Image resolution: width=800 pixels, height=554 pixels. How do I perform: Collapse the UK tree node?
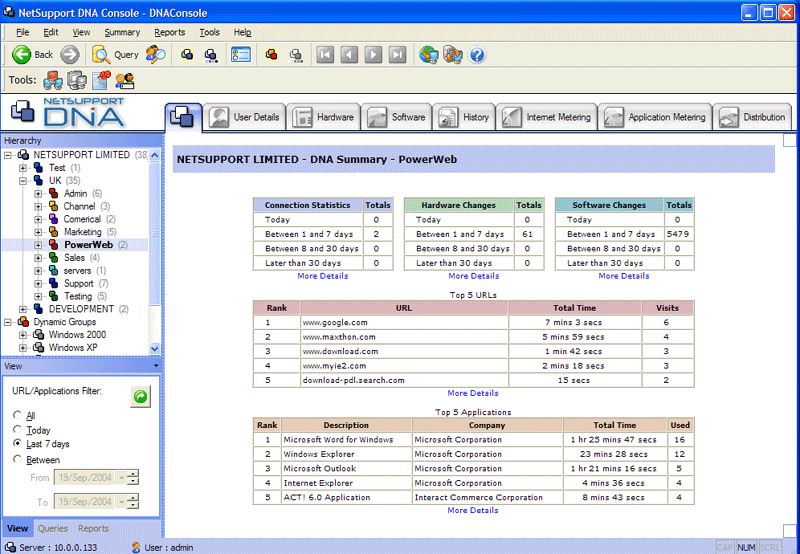[23, 180]
